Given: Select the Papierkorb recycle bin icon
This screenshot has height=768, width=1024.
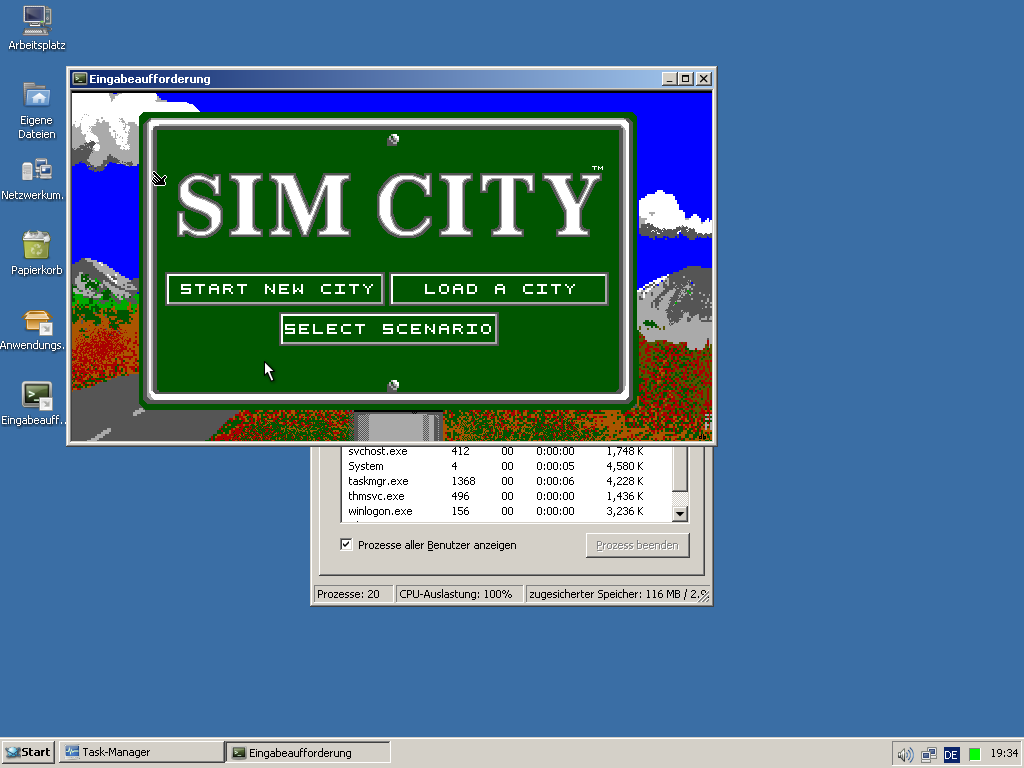Looking at the screenshot, I should tap(37, 253).
